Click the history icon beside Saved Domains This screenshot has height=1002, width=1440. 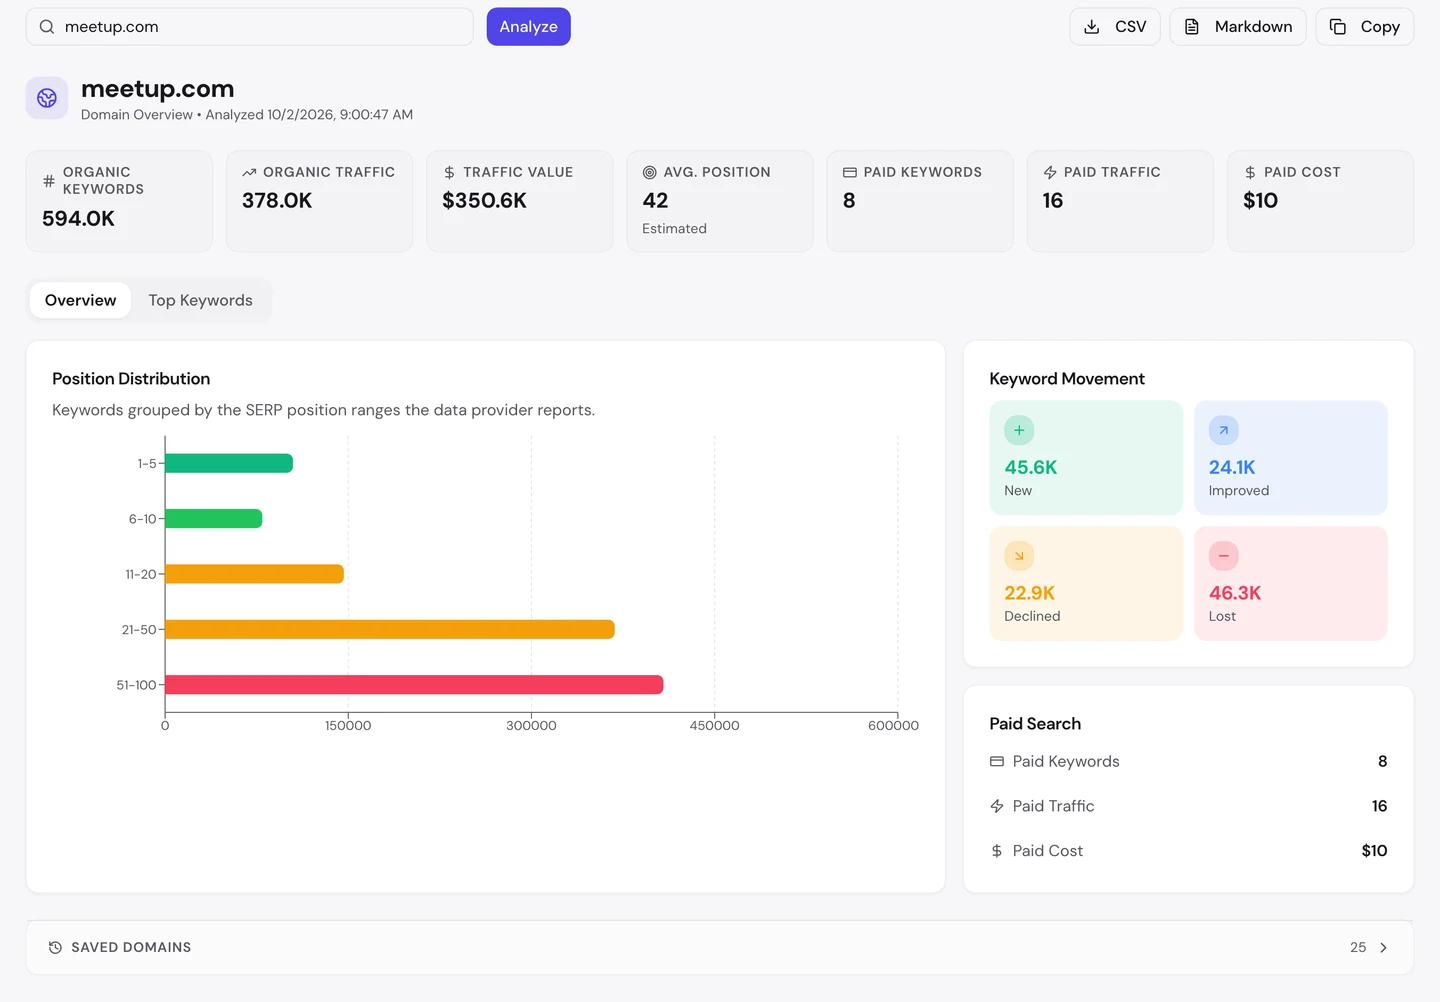pyautogui.click(x=56, y=948)
